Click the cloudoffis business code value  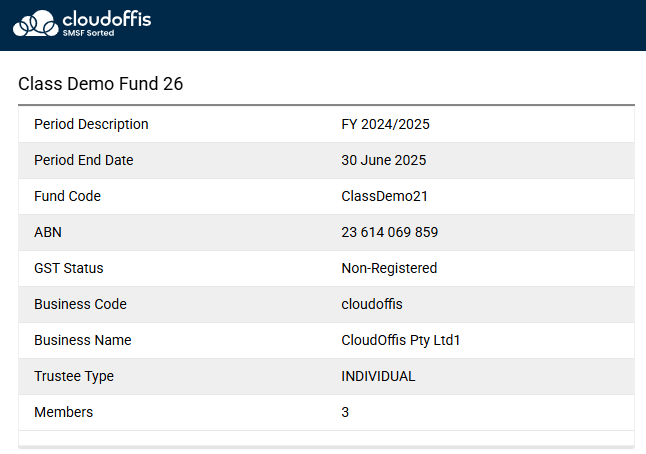click(x=371, y=304)
